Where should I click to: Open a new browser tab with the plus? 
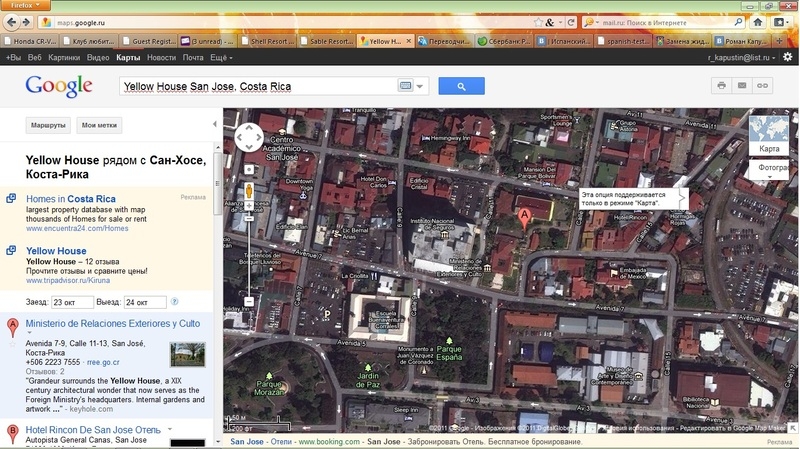[779, 41]
